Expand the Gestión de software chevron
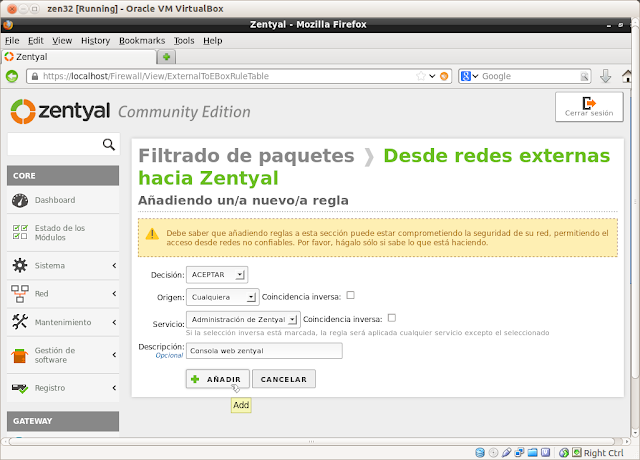The image size is (640, 460). [x=114, y=355]
